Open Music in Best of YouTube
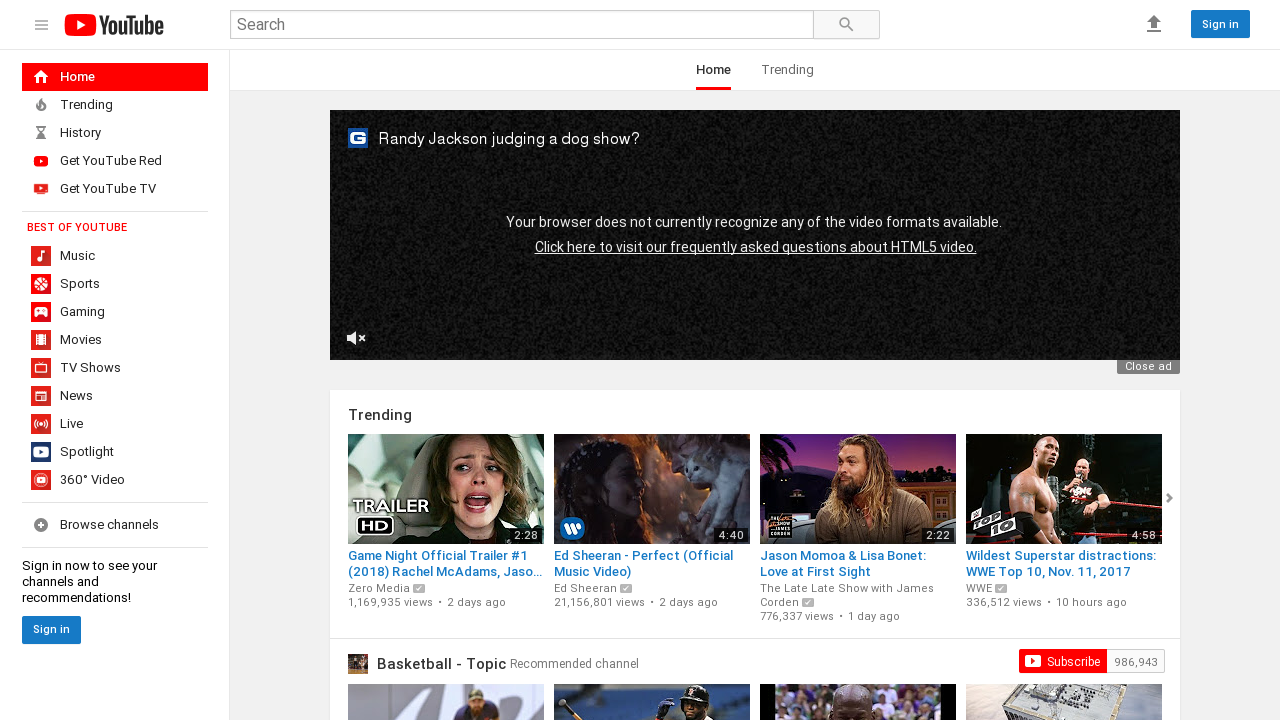Image resolution: width=1280 pixels, height=720 pixels. [x=115, y=256]
